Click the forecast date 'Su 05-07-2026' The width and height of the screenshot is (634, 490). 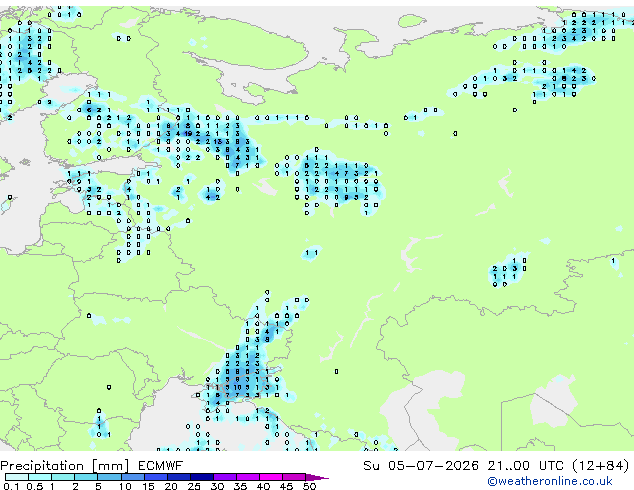tap(421, 466)
